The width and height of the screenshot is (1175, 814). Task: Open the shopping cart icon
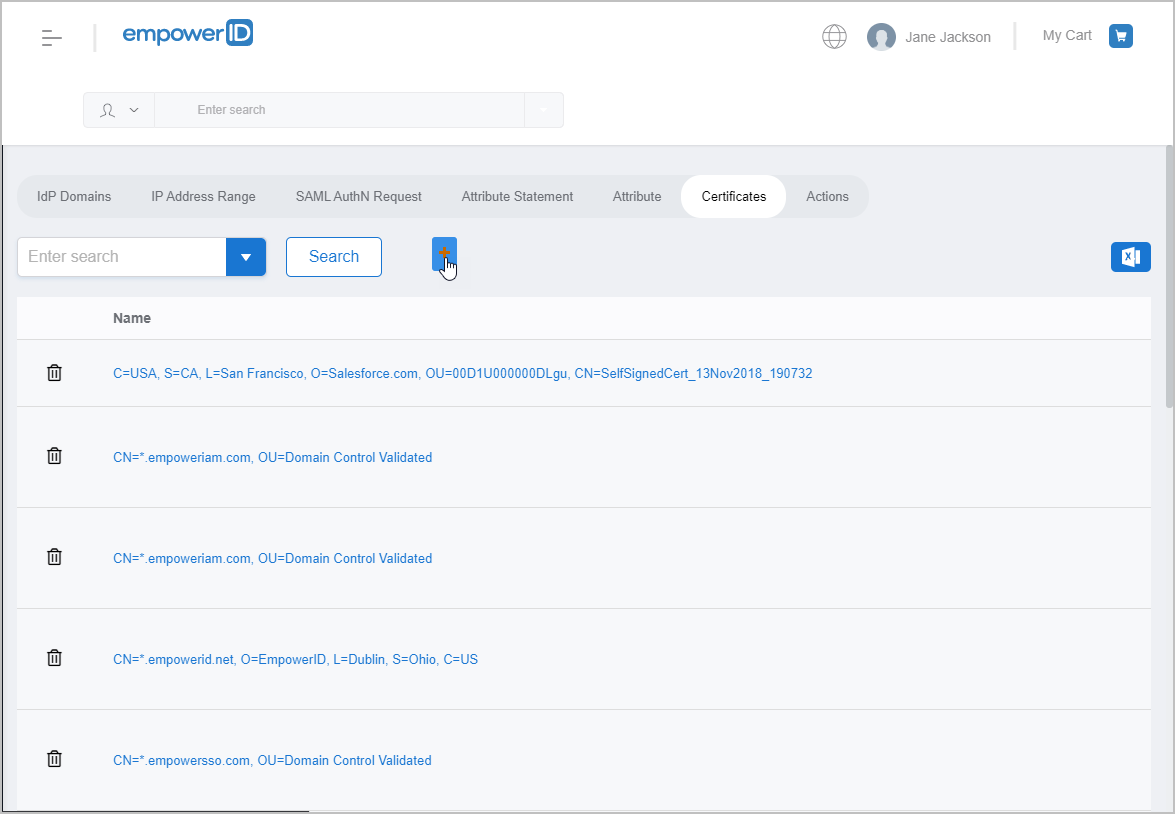(1121, 36)
